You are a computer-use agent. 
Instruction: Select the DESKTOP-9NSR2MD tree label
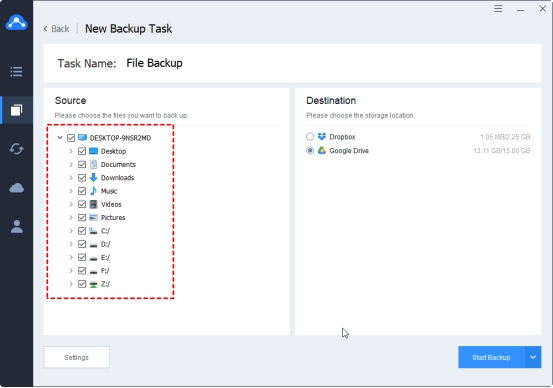pos(120,138)
